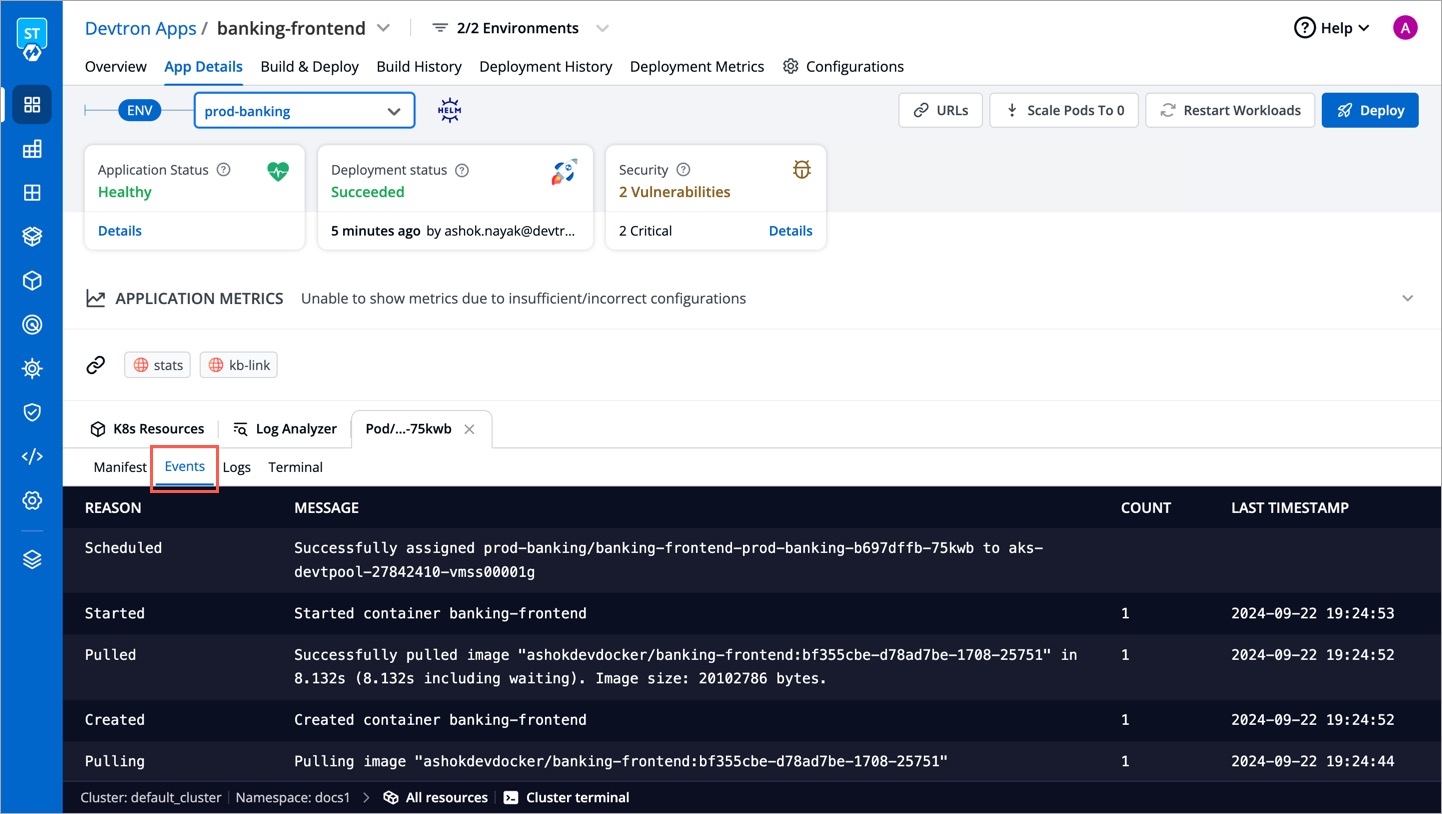Close the Pod/...-75kwb tab
The height and width of the screenshot is (814, 1442).
tap(469, 429)
